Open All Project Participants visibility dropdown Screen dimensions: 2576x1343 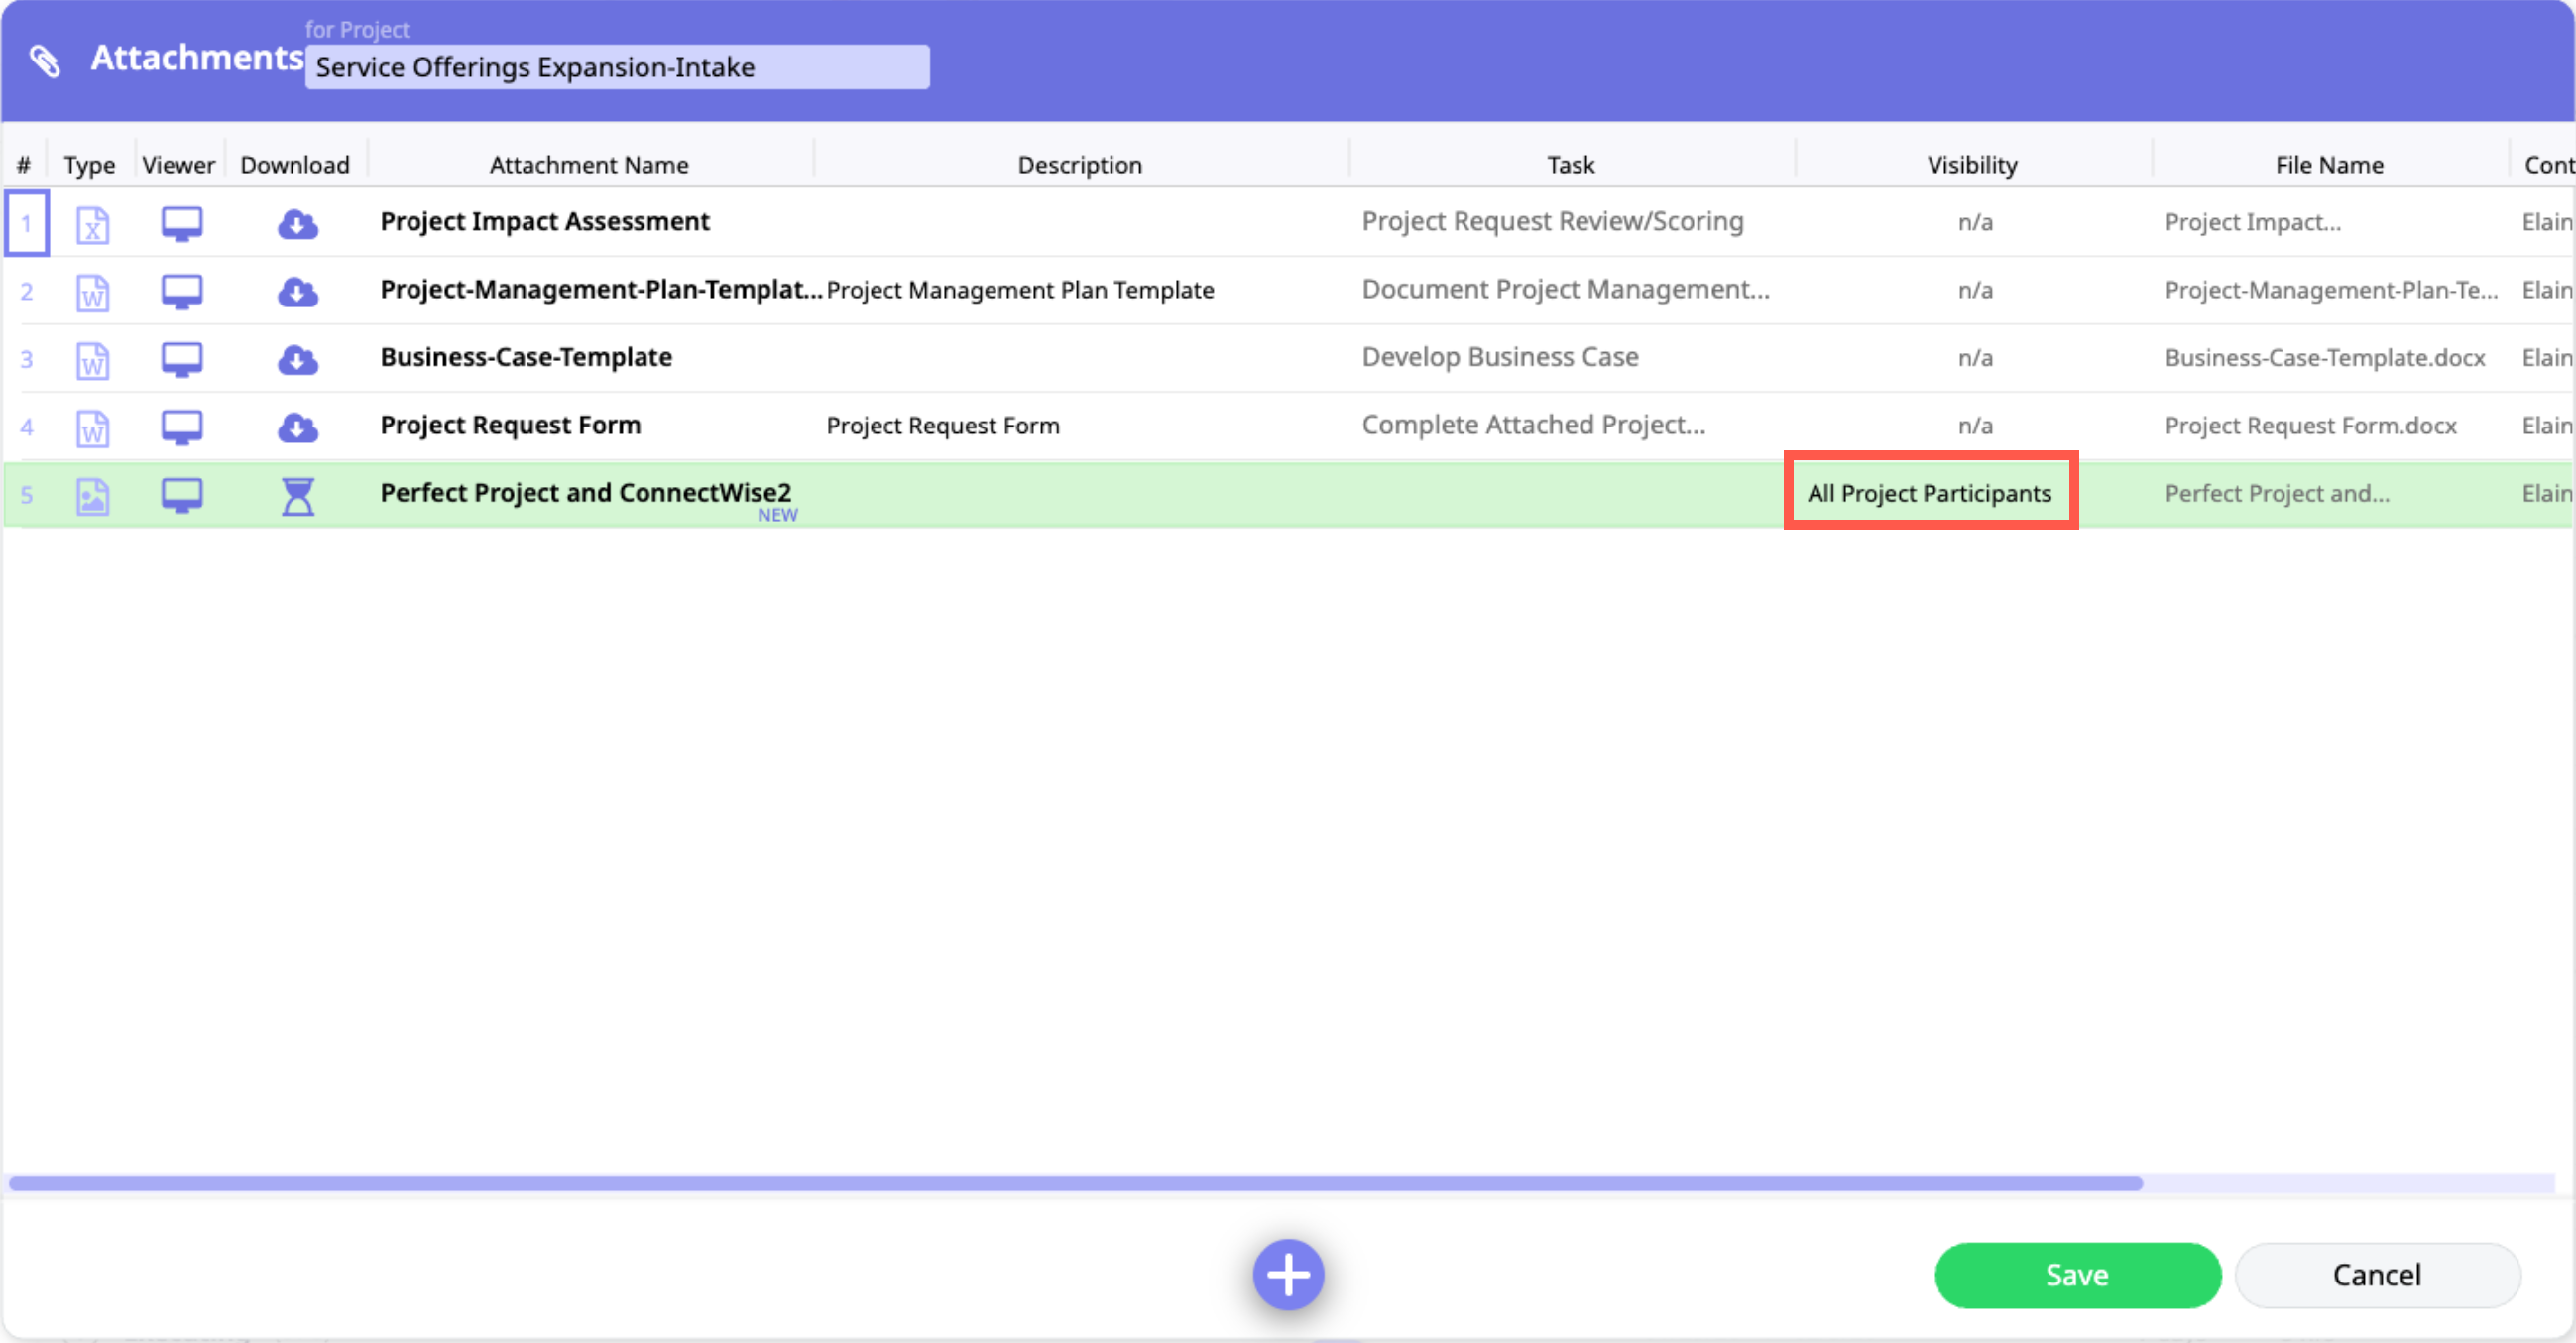click(1929, 492)
